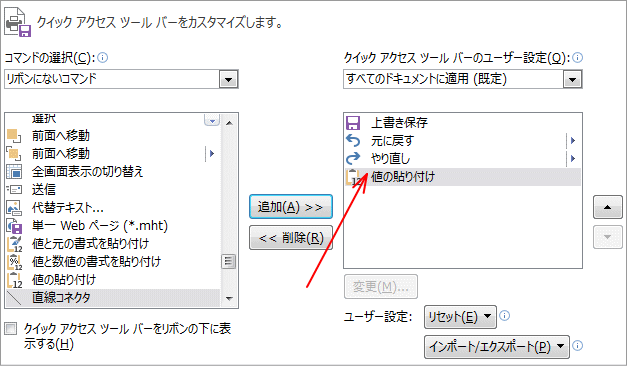Click the single web page mht icon

click(14, 226)
